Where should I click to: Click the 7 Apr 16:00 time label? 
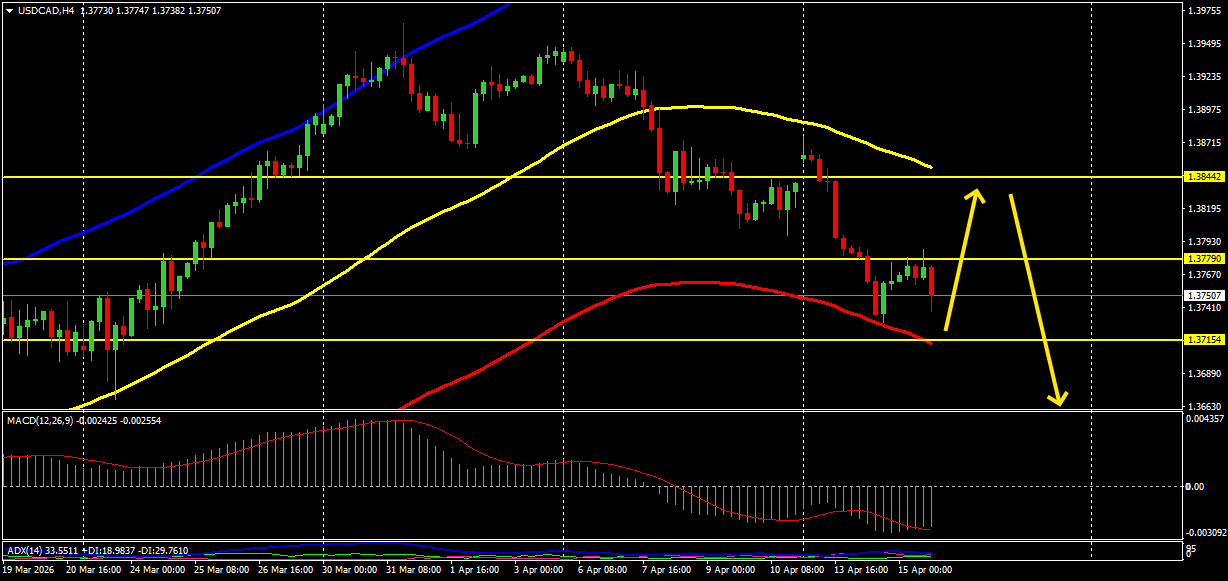tap(667, 570)
